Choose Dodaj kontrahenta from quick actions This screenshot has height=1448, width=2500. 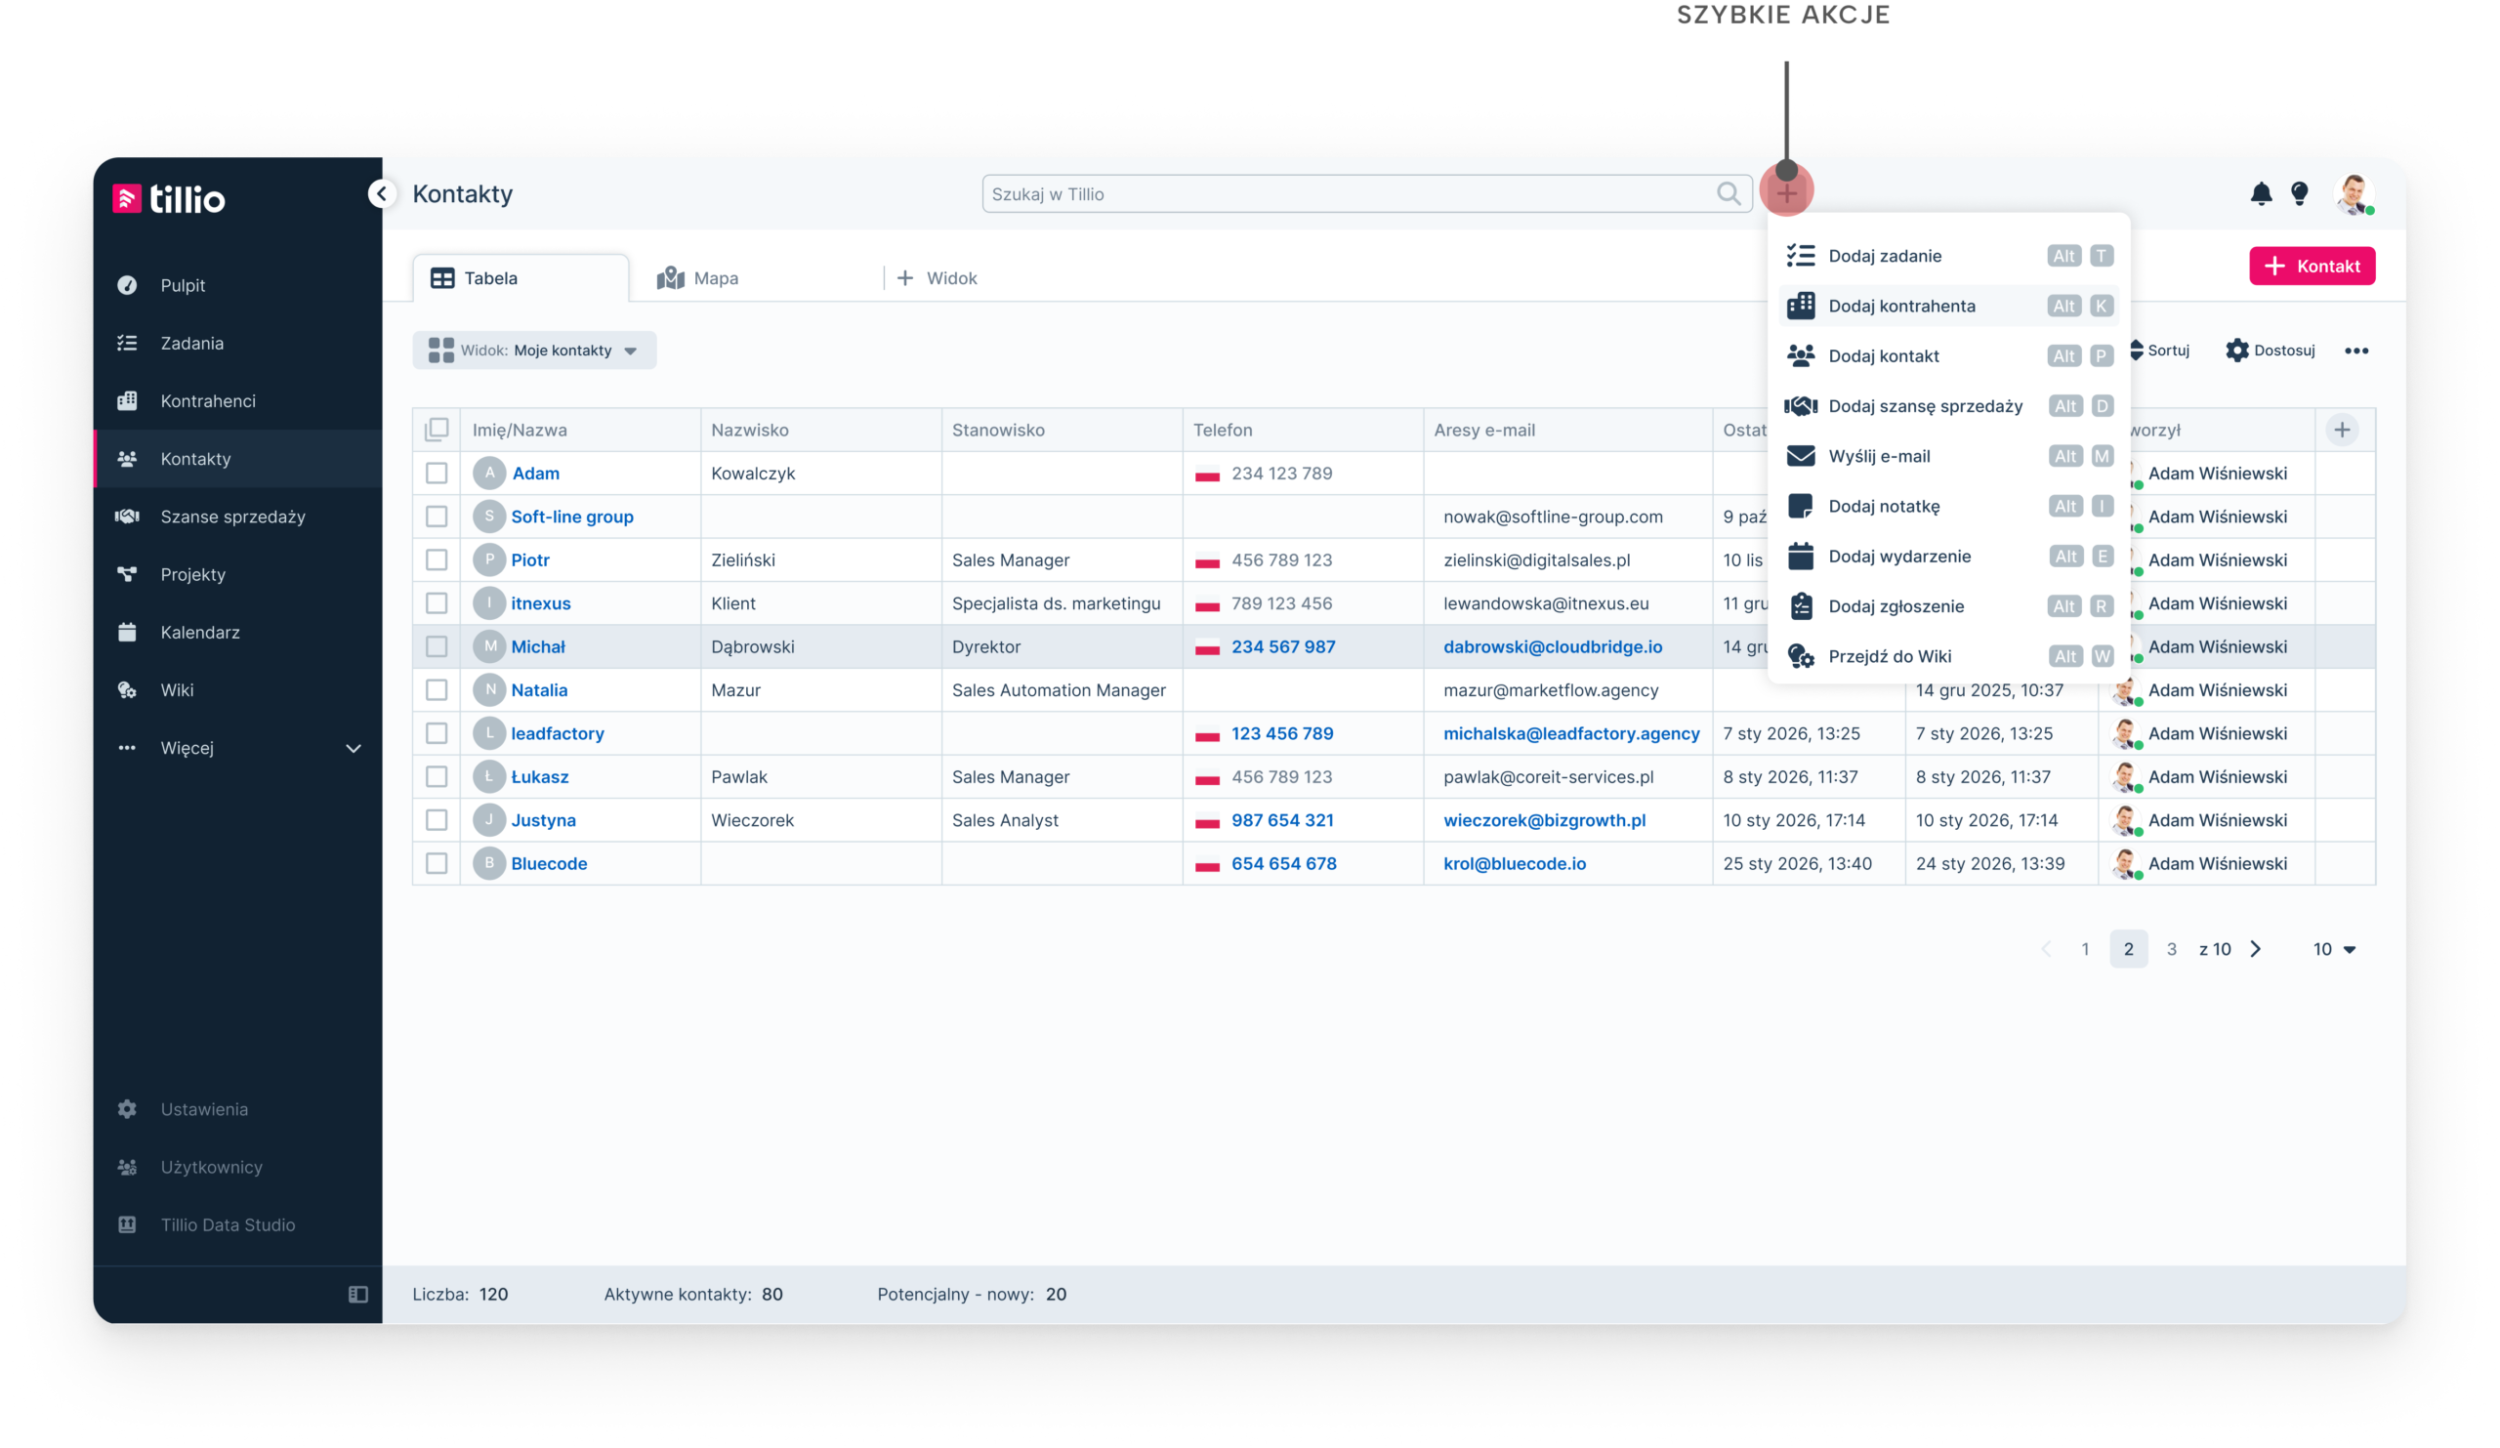(x=1949, y=306)
